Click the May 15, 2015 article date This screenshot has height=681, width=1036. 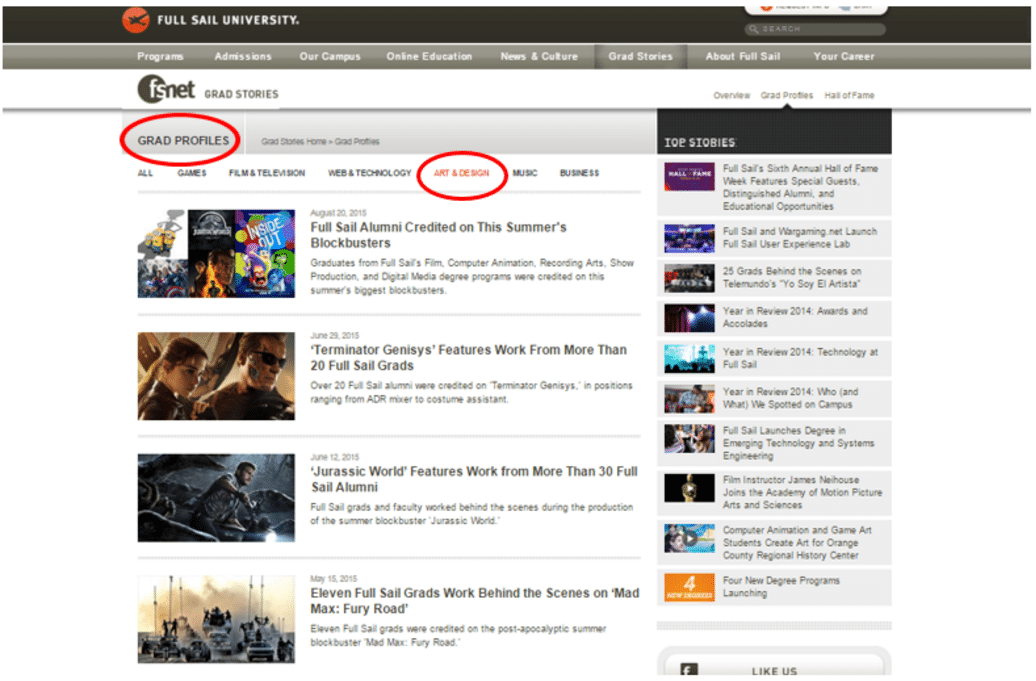334,579
